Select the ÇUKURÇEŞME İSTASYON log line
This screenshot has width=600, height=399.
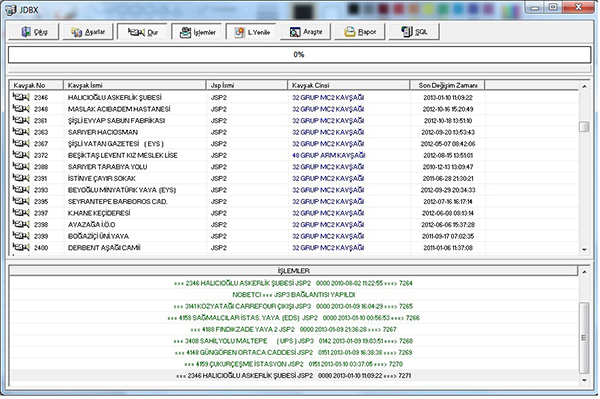click(x=293, y=364)
